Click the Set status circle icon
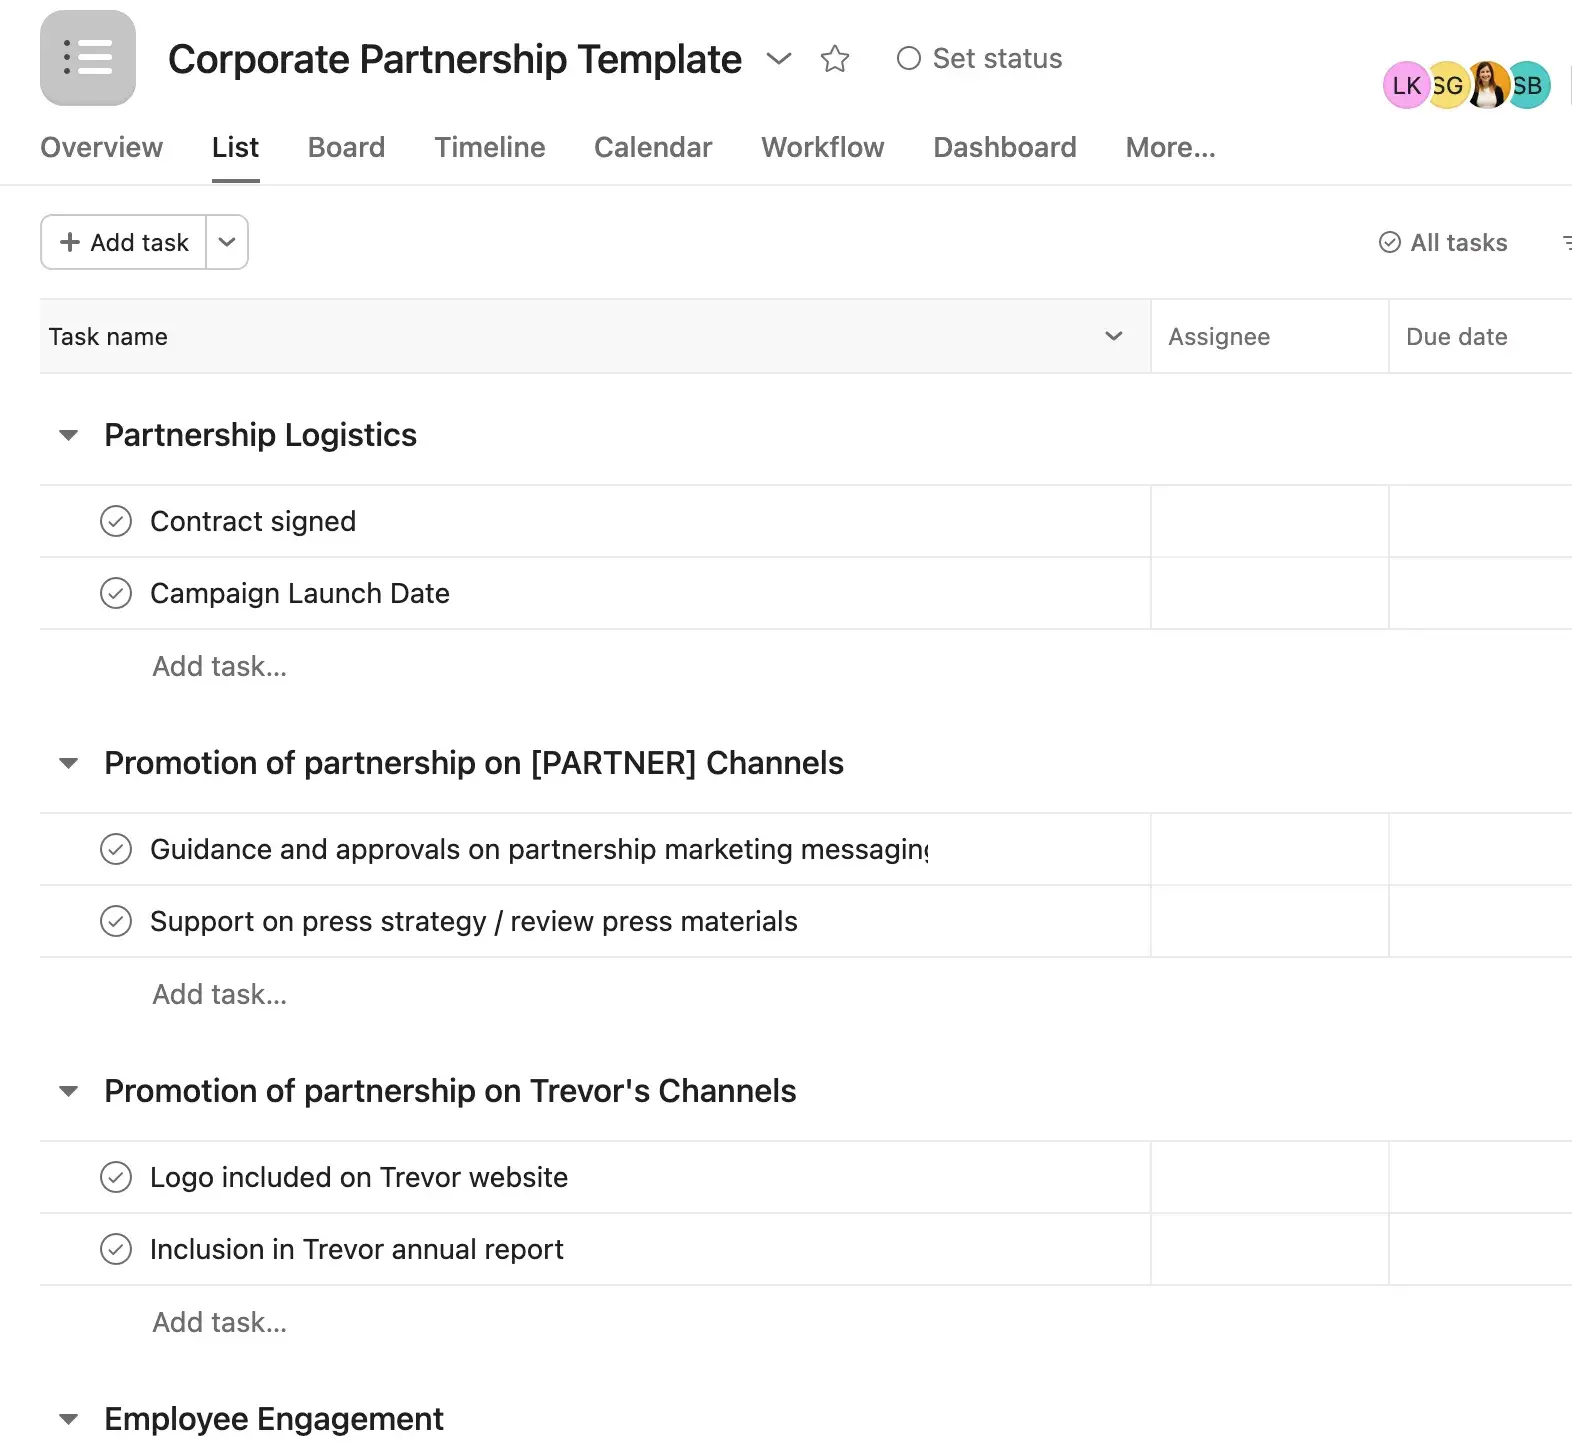 tap(908, 58)
